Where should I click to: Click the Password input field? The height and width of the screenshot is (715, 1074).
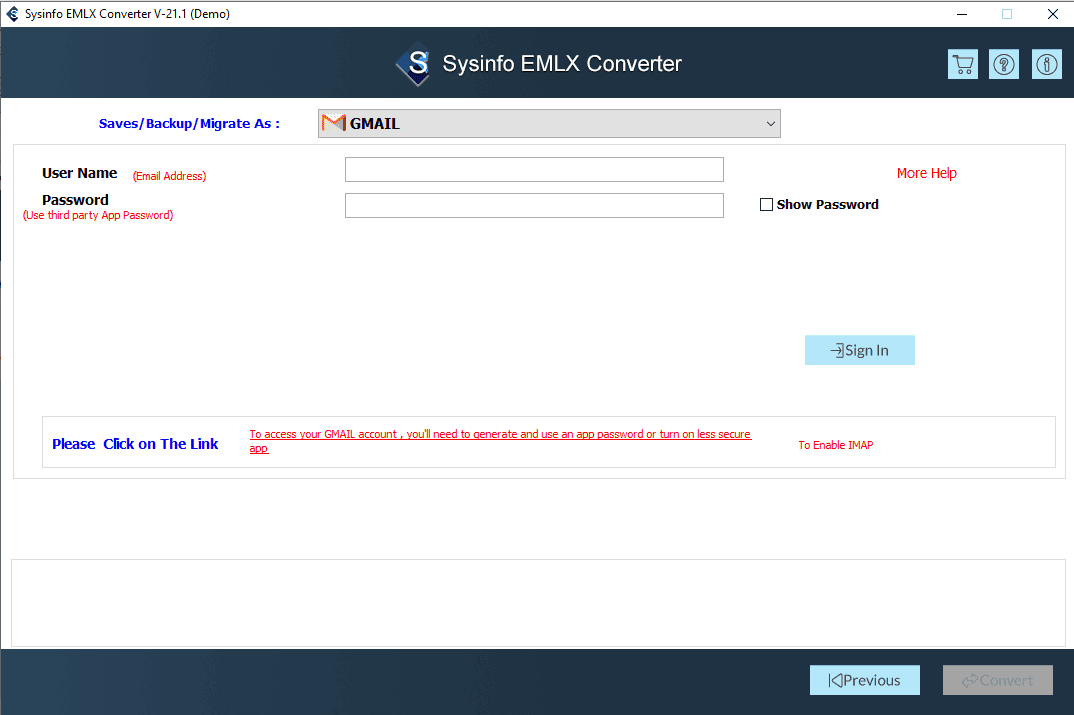pos(534,205)
